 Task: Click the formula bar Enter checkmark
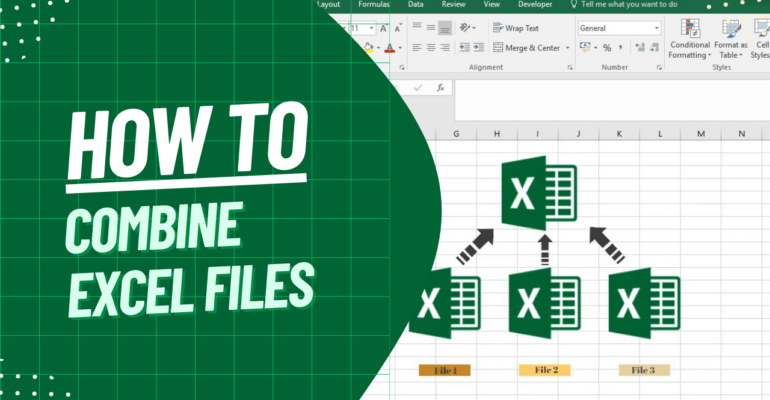[x=417, y=88]
